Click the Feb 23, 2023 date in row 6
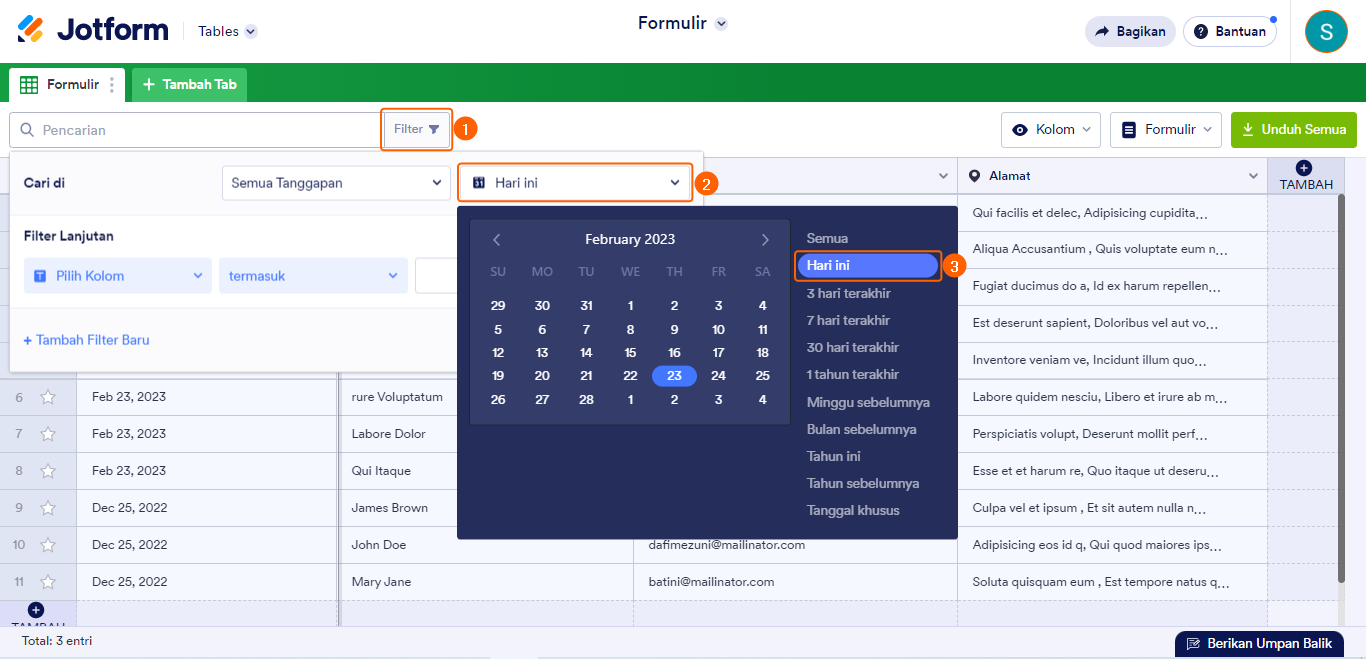 click(x=129, y=397)
